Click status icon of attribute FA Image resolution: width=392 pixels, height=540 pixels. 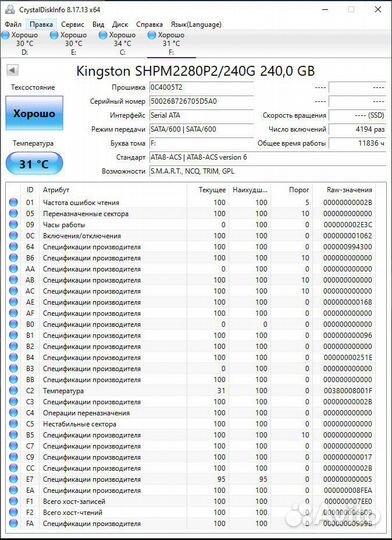click(13, 523)
